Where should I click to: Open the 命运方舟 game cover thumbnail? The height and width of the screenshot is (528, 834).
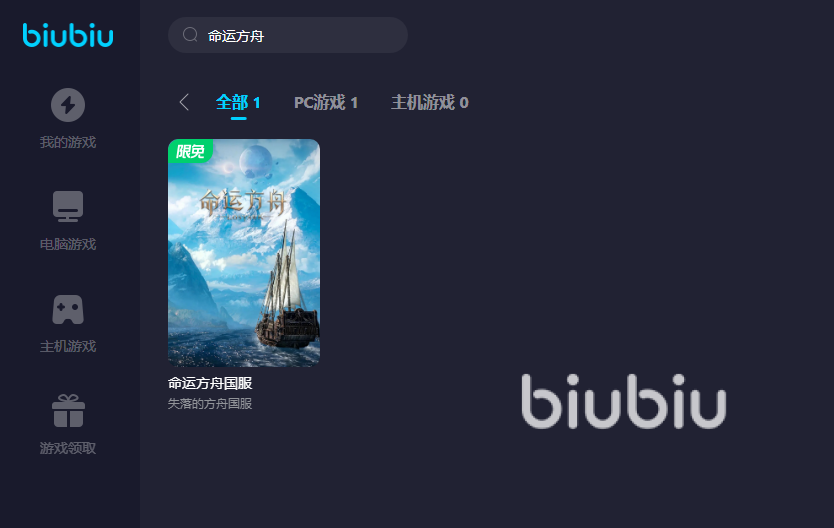[244, 253]
